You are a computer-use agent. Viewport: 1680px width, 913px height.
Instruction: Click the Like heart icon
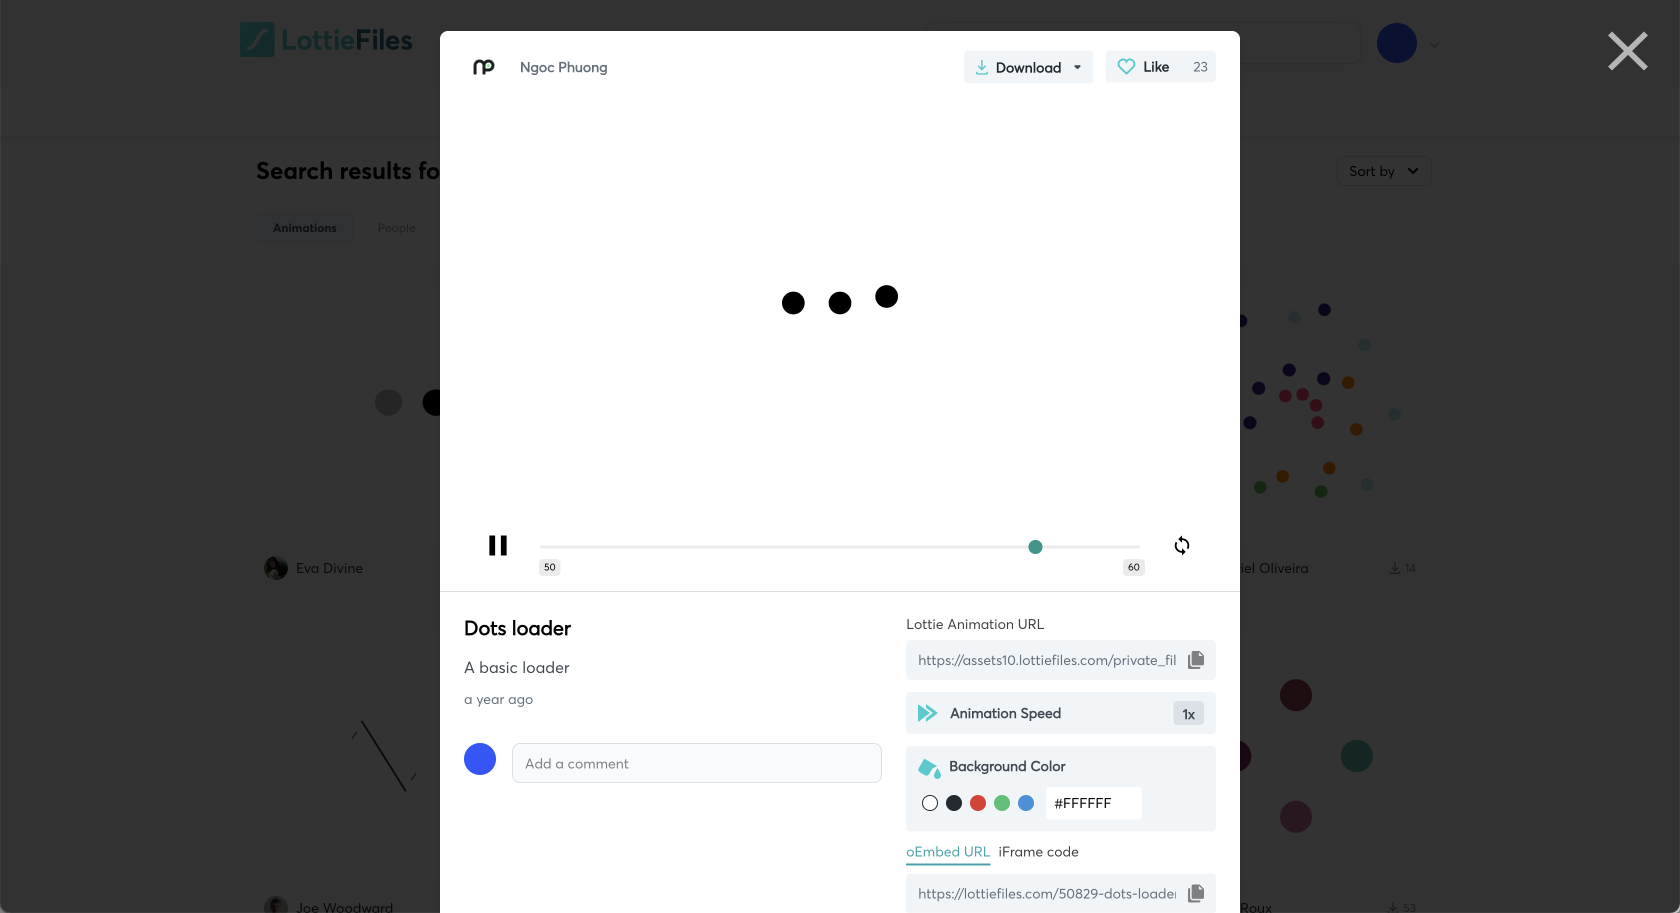[1126, 67]
